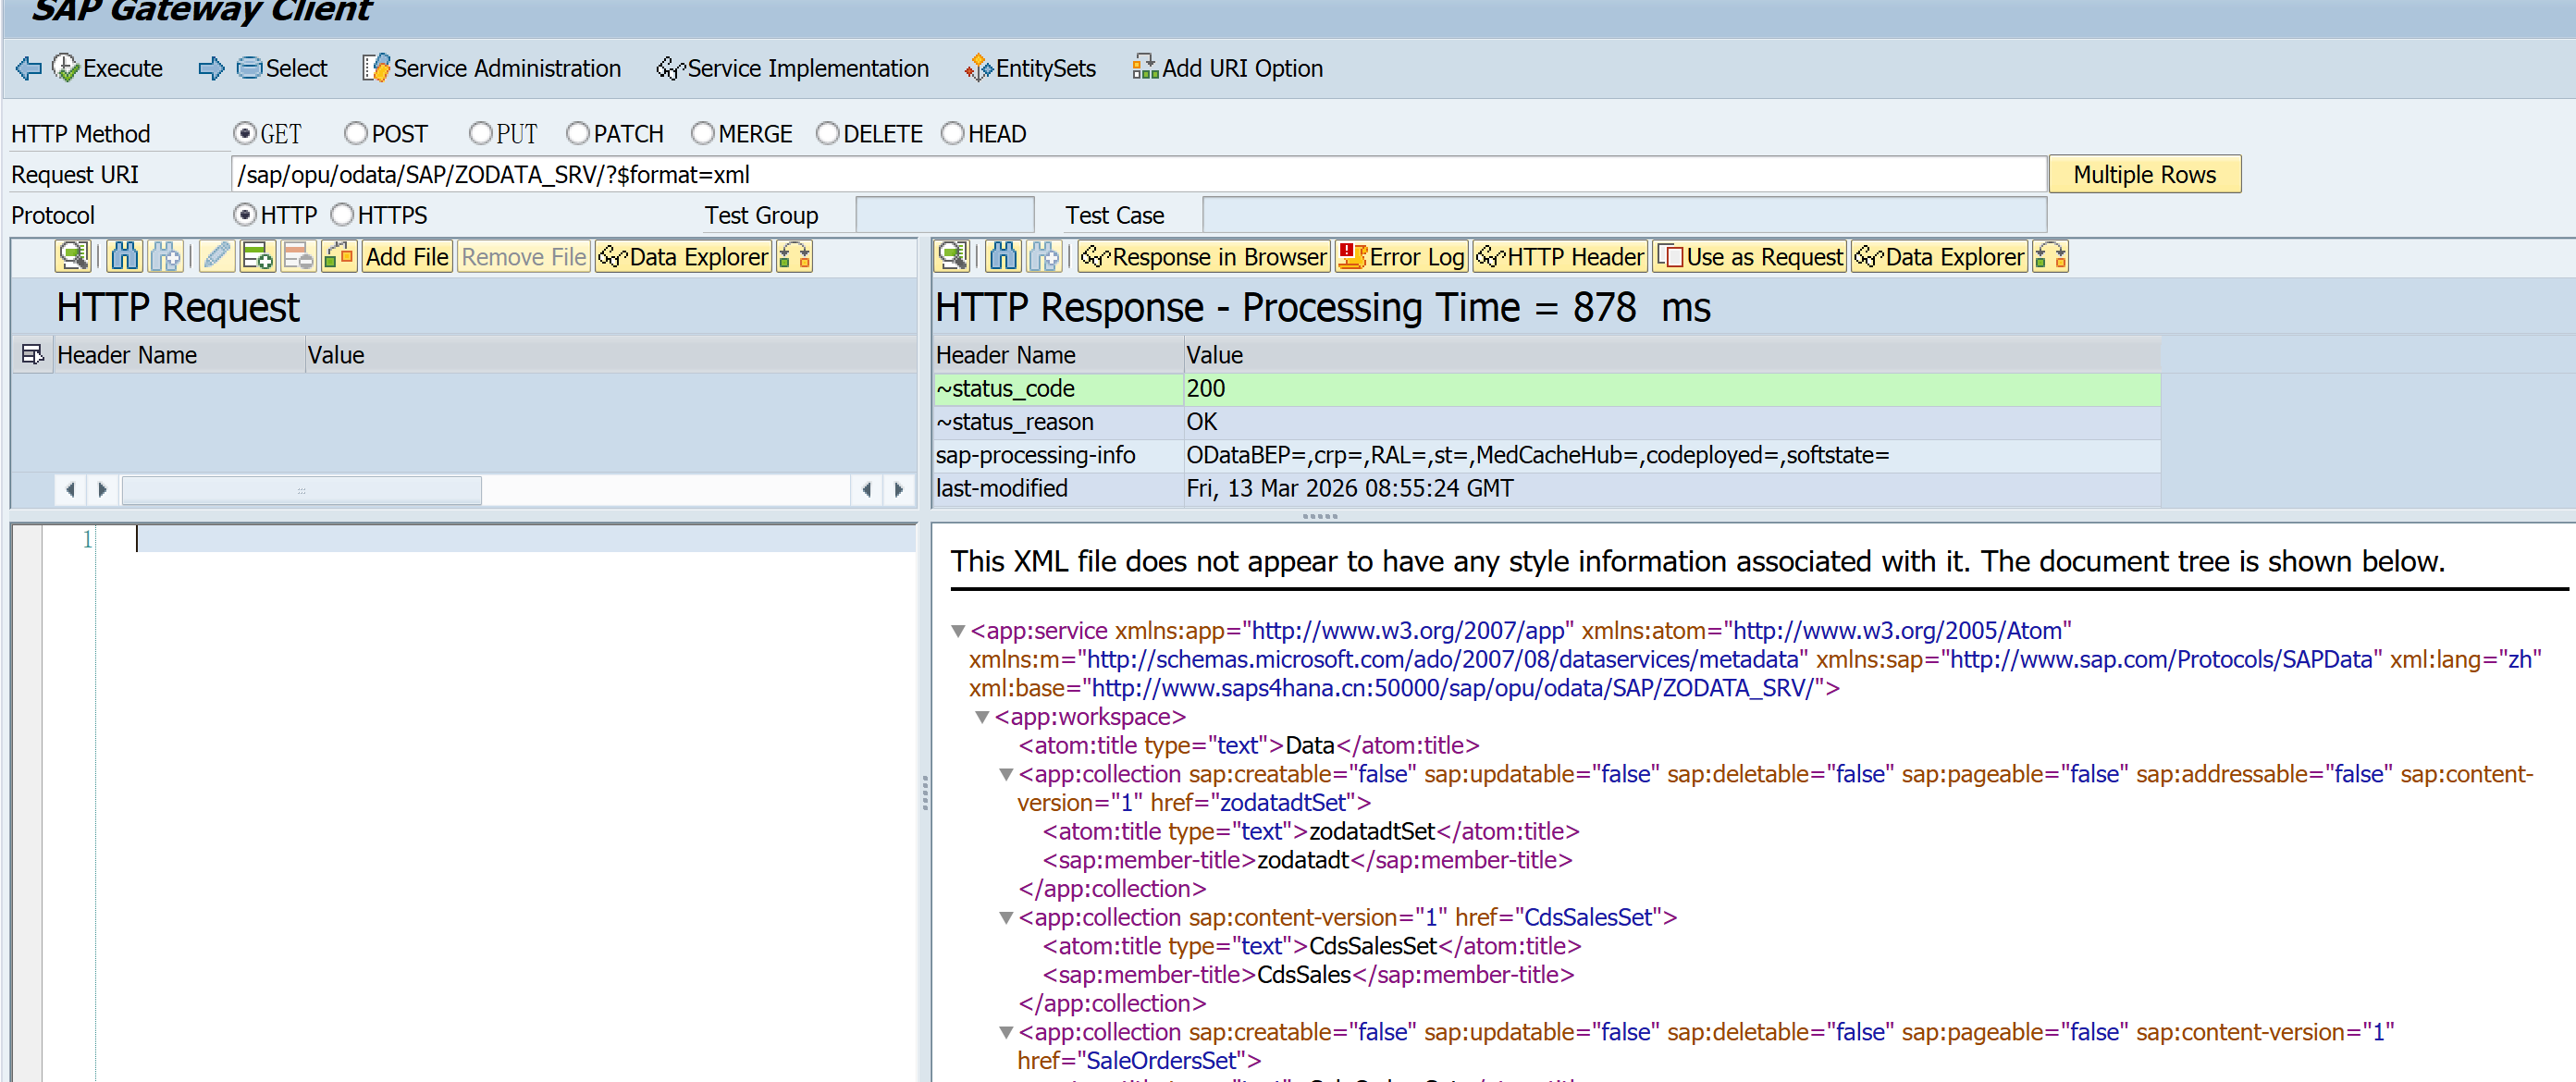Choose the DELETE method radio button
The height and width of the screenshot is (1082, 2576).
(827, 133)
